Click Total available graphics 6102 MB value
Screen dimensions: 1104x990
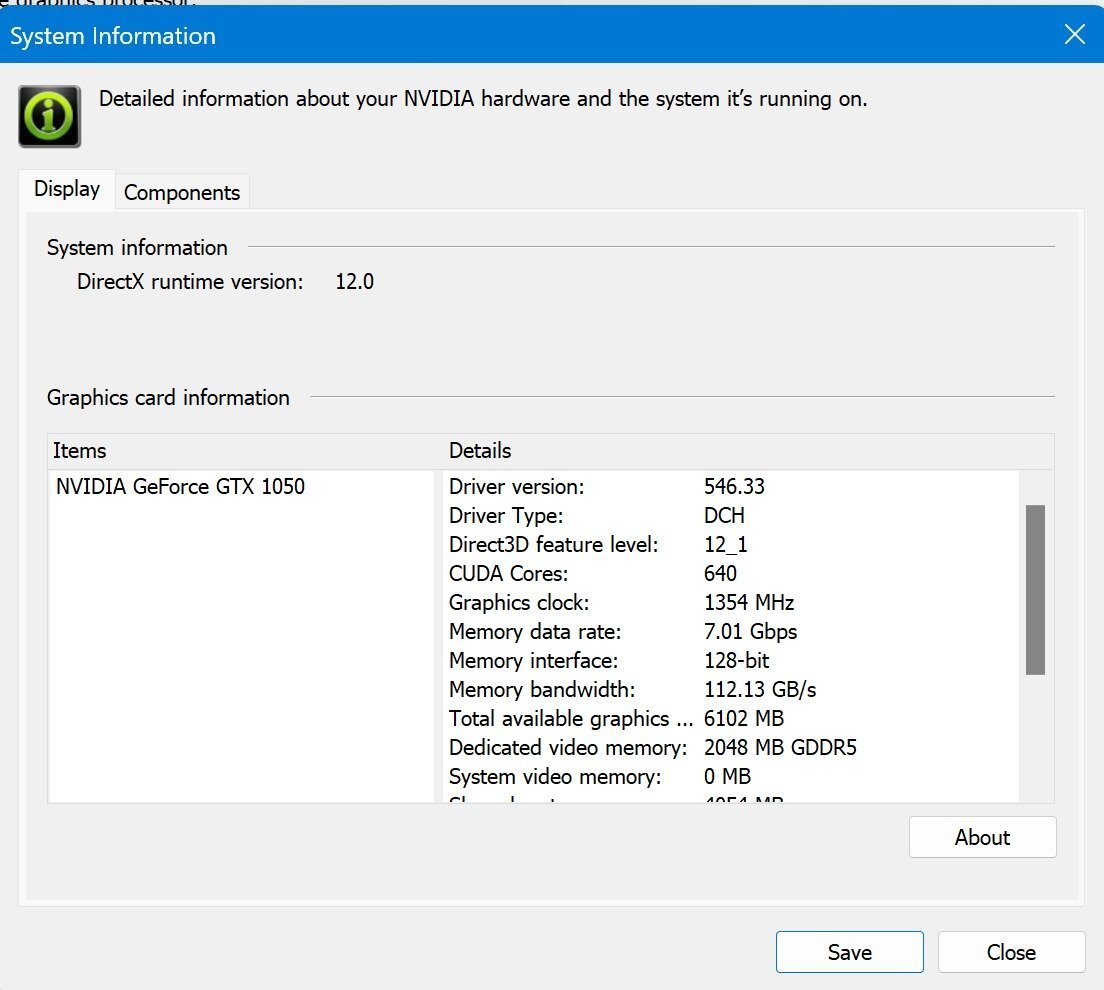pyautogui.click(x=744, y=718)
